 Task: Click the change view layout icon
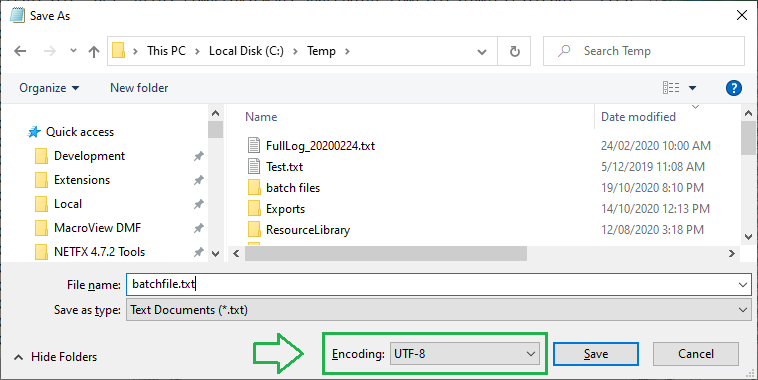click(671, 88)
